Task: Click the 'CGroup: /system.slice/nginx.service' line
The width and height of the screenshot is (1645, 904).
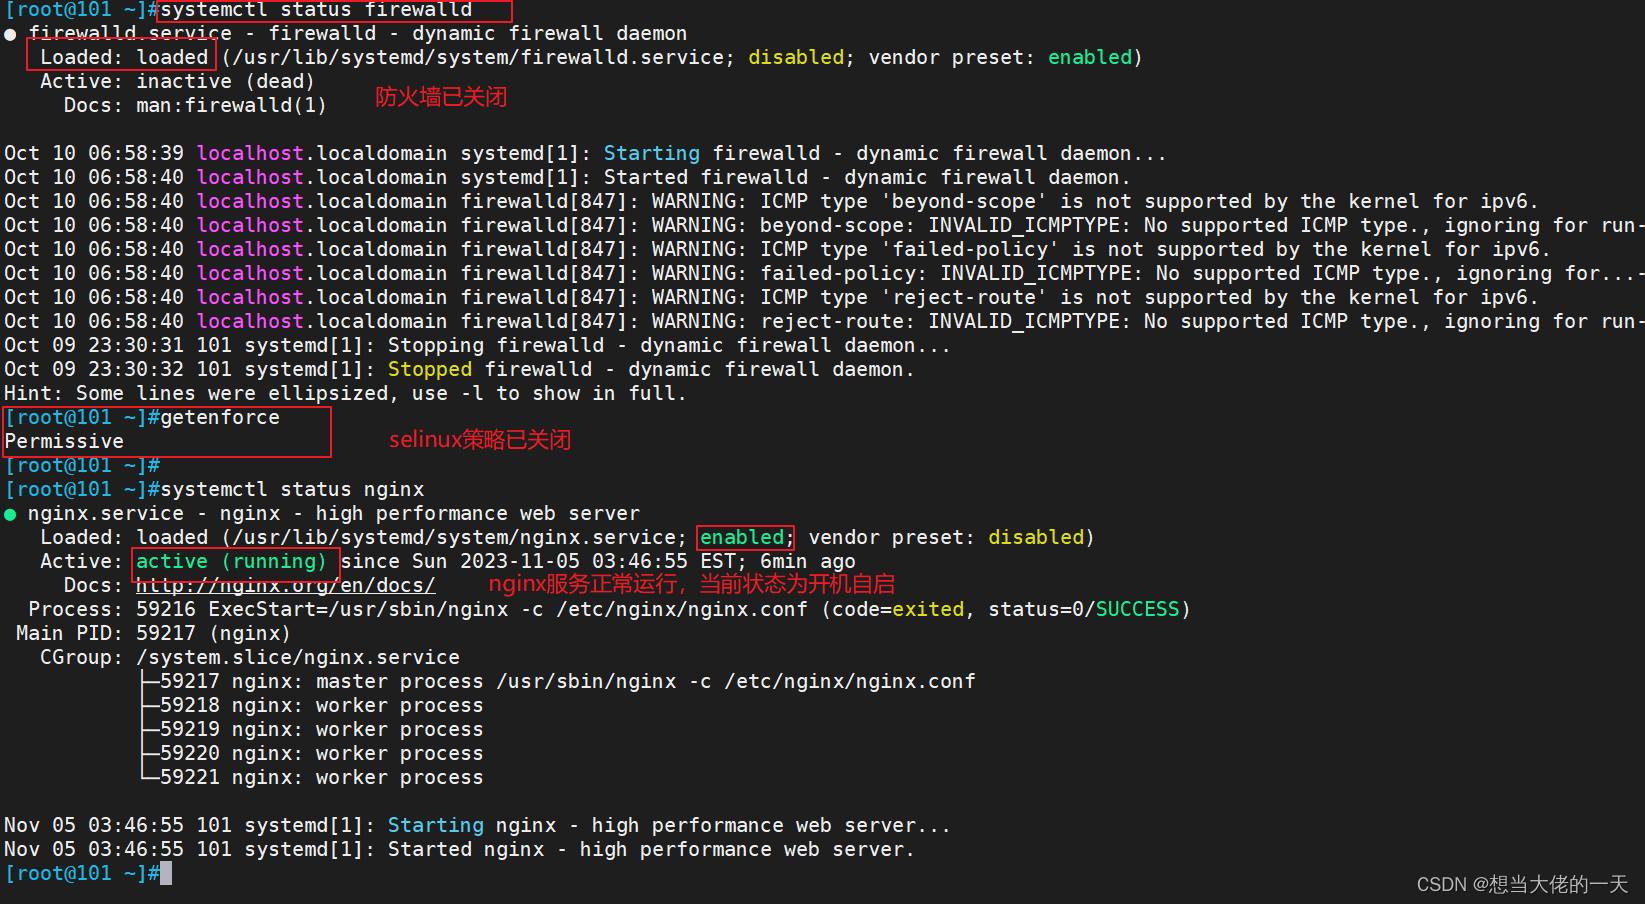Action: click(250, 657)
